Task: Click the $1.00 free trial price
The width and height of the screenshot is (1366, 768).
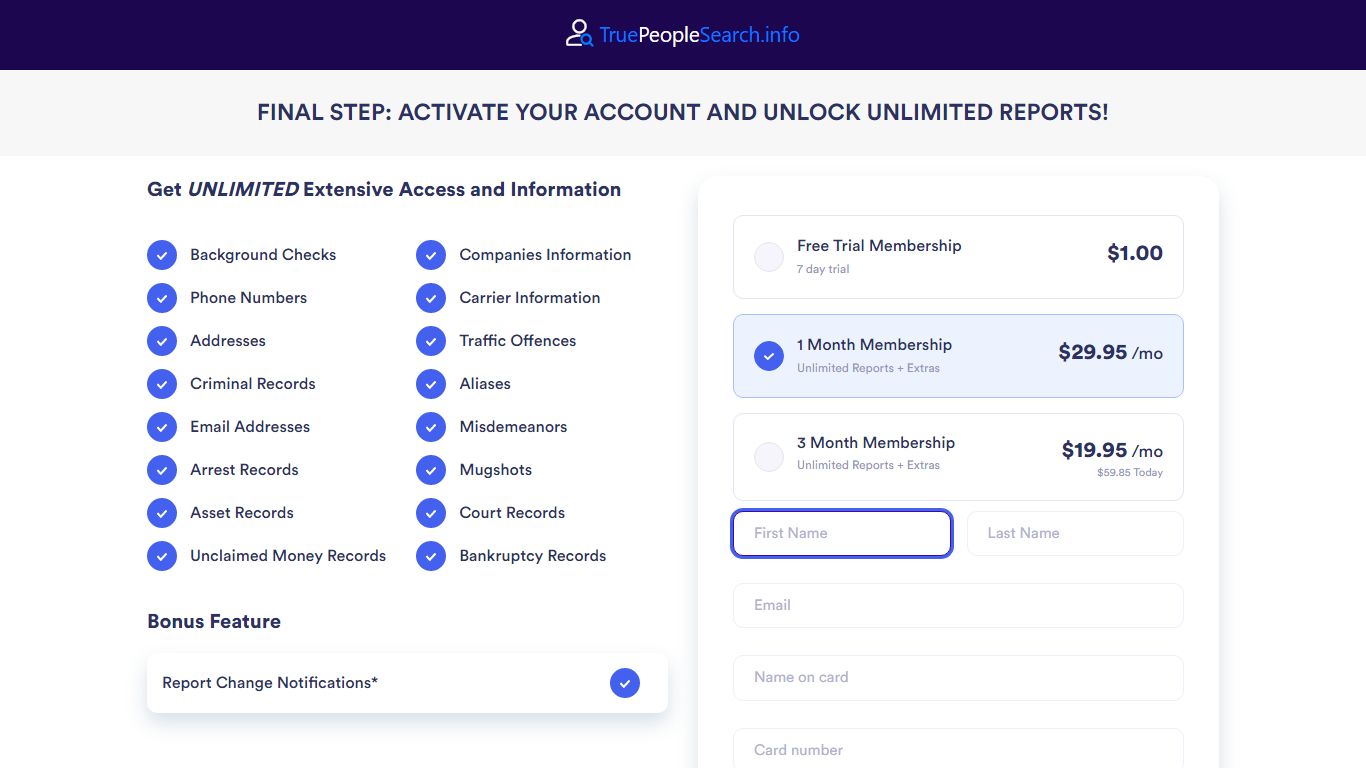Action: coord(1135,253)
